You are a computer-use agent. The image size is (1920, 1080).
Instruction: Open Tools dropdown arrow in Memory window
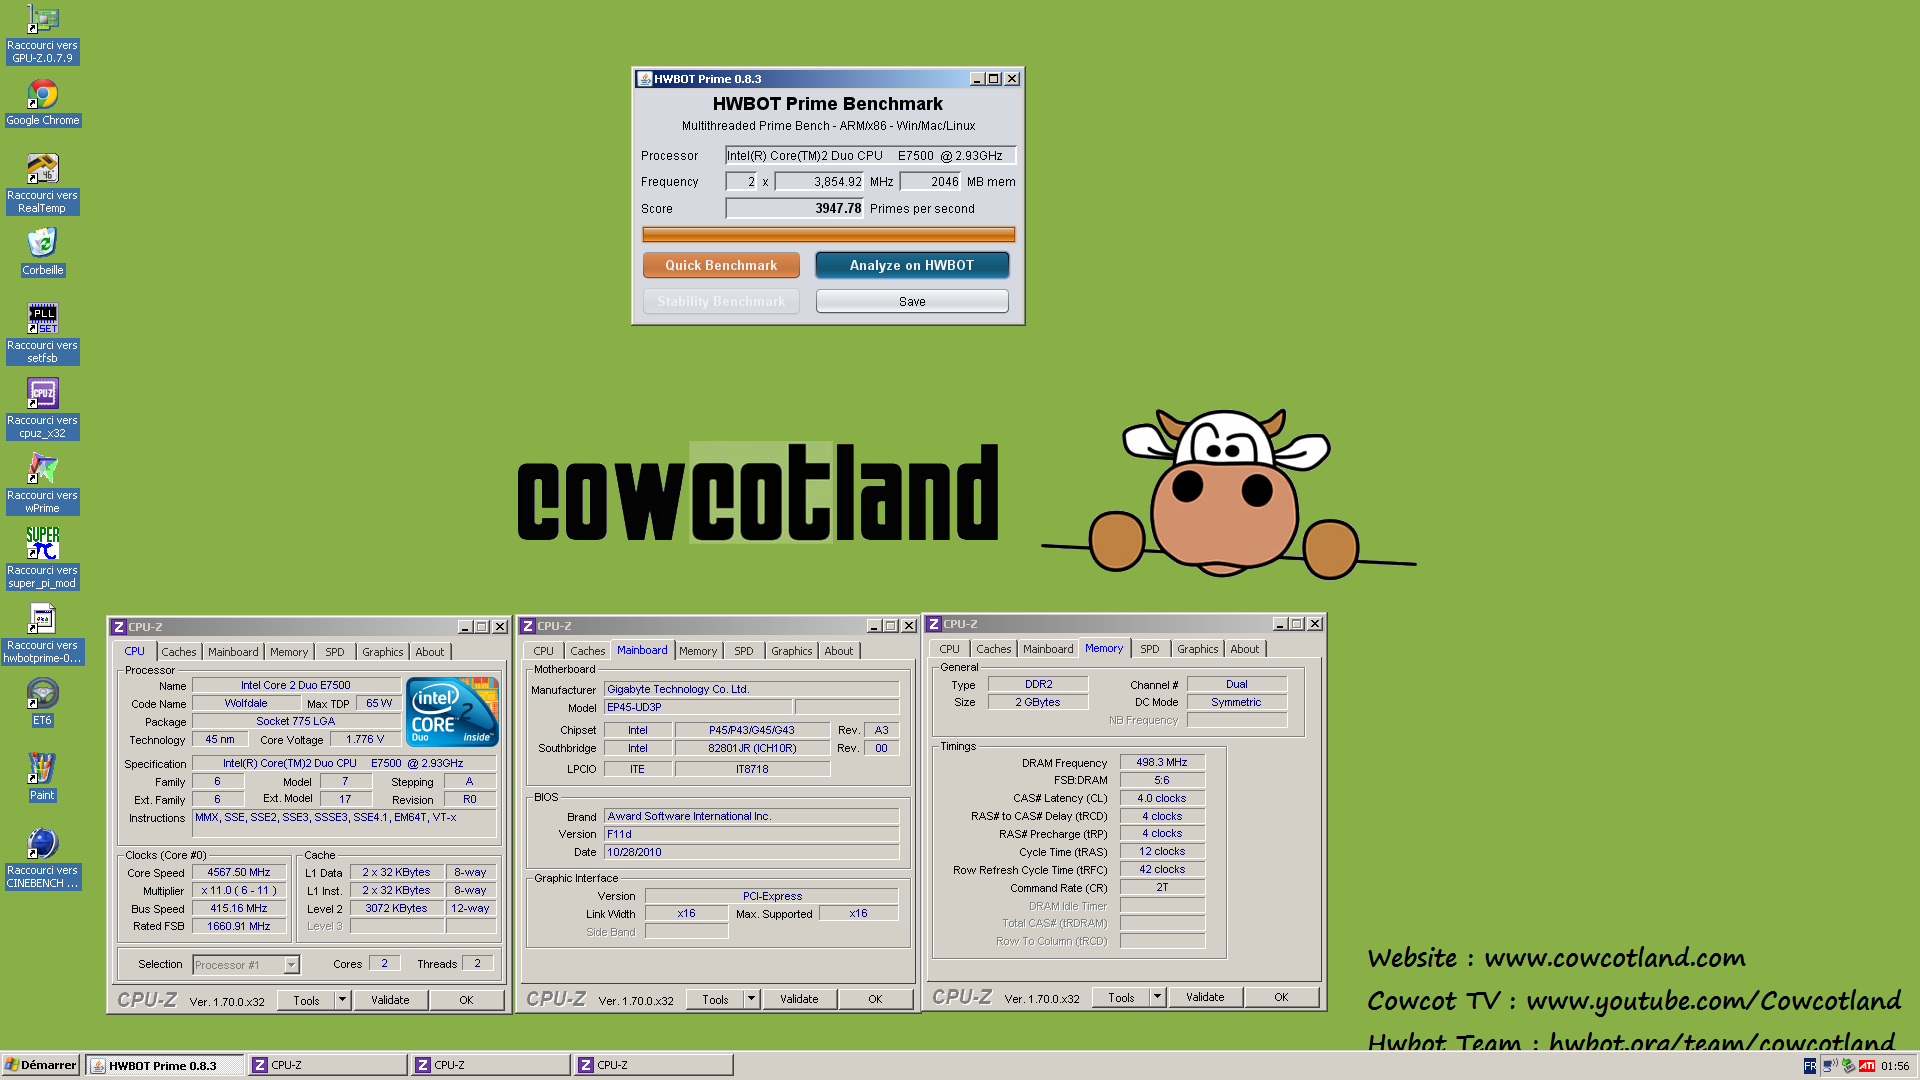click(x=1157, y=997)
